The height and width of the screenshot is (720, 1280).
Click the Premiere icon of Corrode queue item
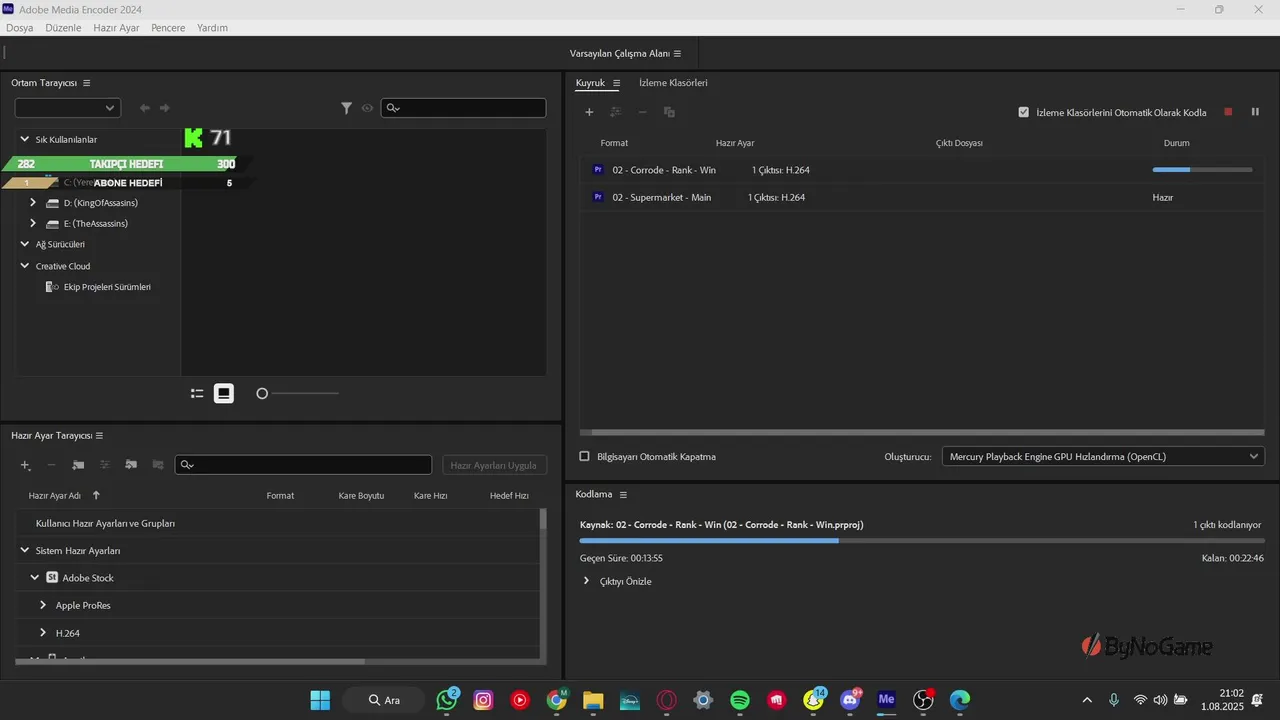coord(598,170)
